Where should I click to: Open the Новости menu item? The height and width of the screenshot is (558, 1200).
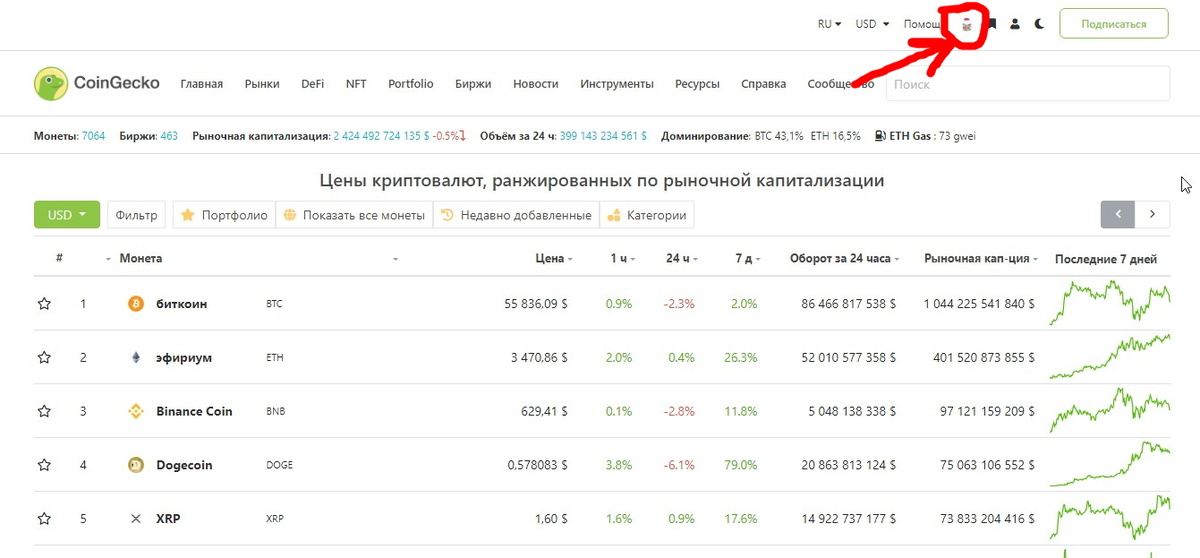click(x=536, y=84)
